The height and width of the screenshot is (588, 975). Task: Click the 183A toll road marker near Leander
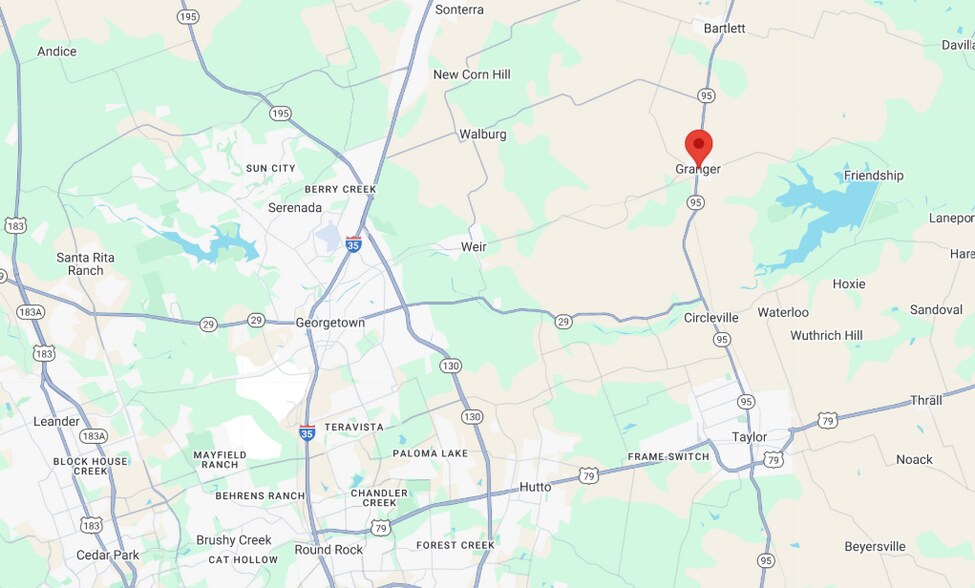tap(93, 436)
